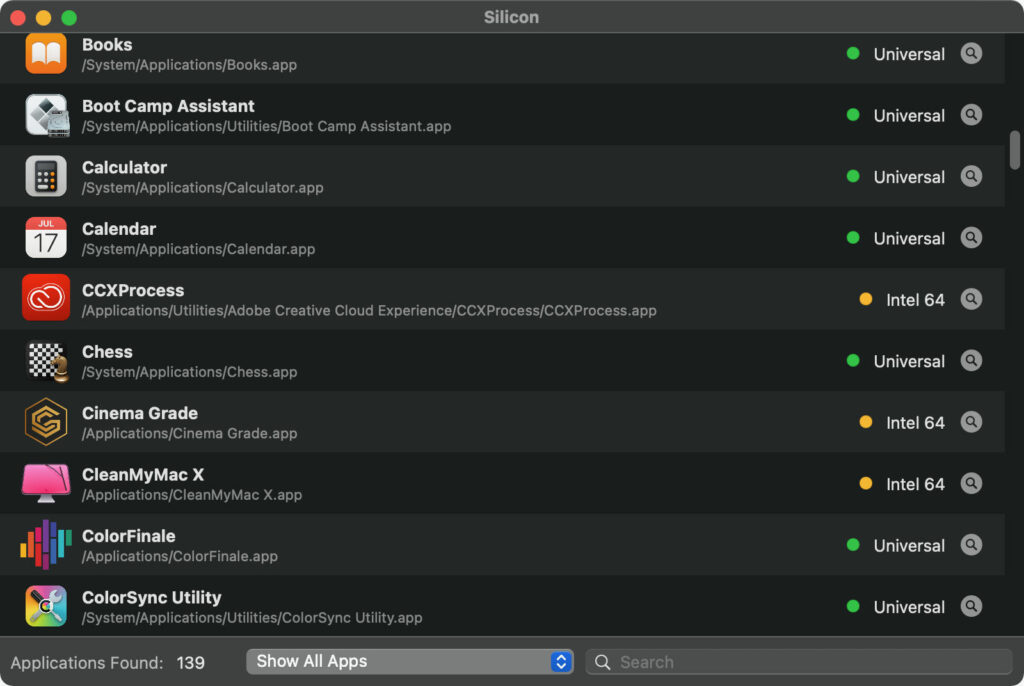Reveal Boot Camp Assistant with magnifier button
The width and height of the screenshot is (1024, 686).
point(971,115)
